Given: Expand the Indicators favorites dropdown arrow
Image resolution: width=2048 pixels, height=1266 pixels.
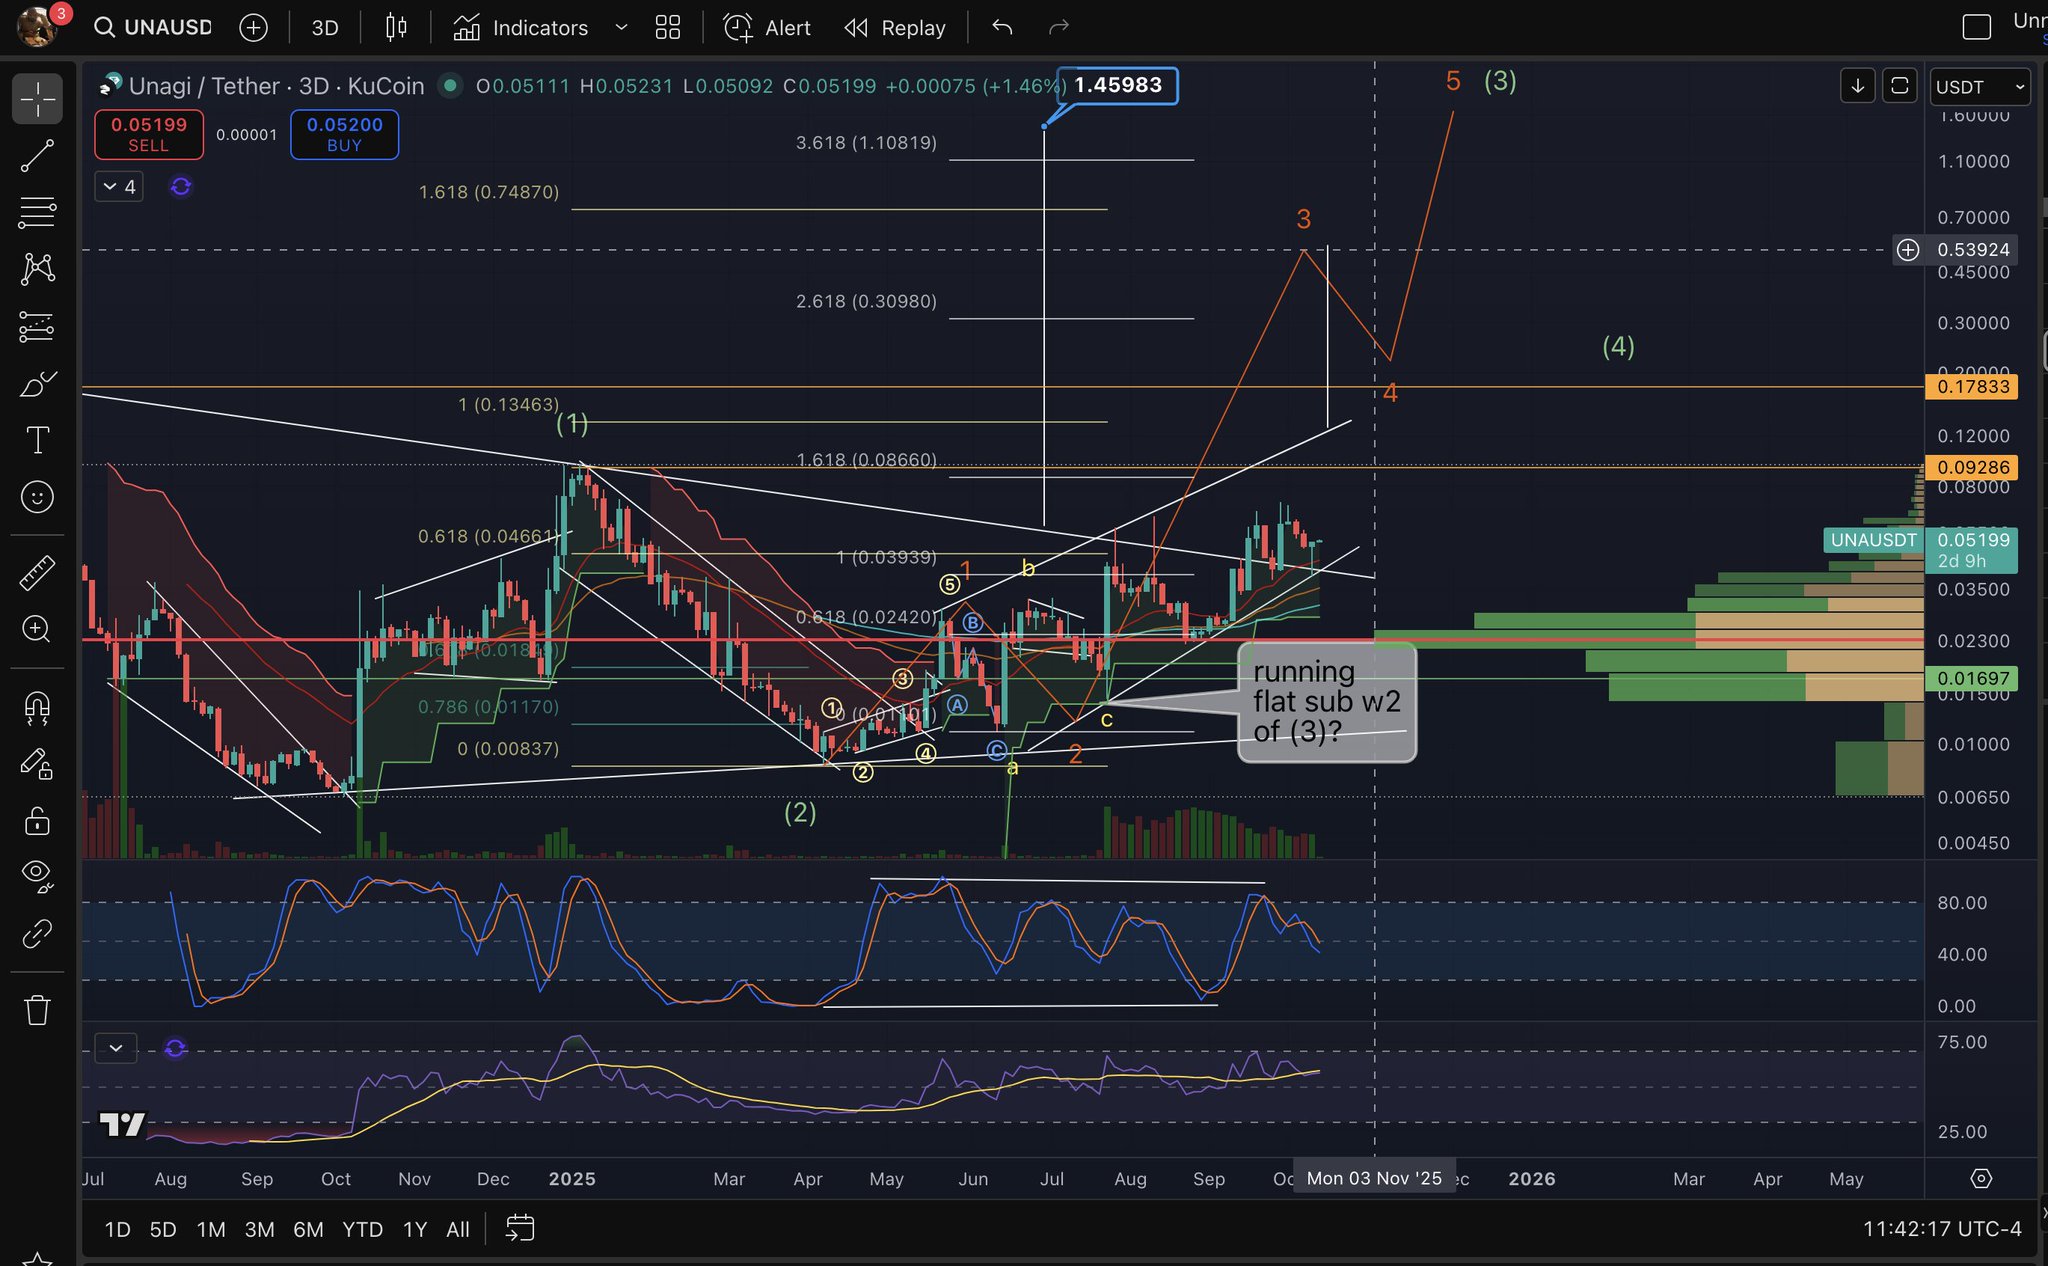Looking at the screenshot, I should tap(621, 27).
